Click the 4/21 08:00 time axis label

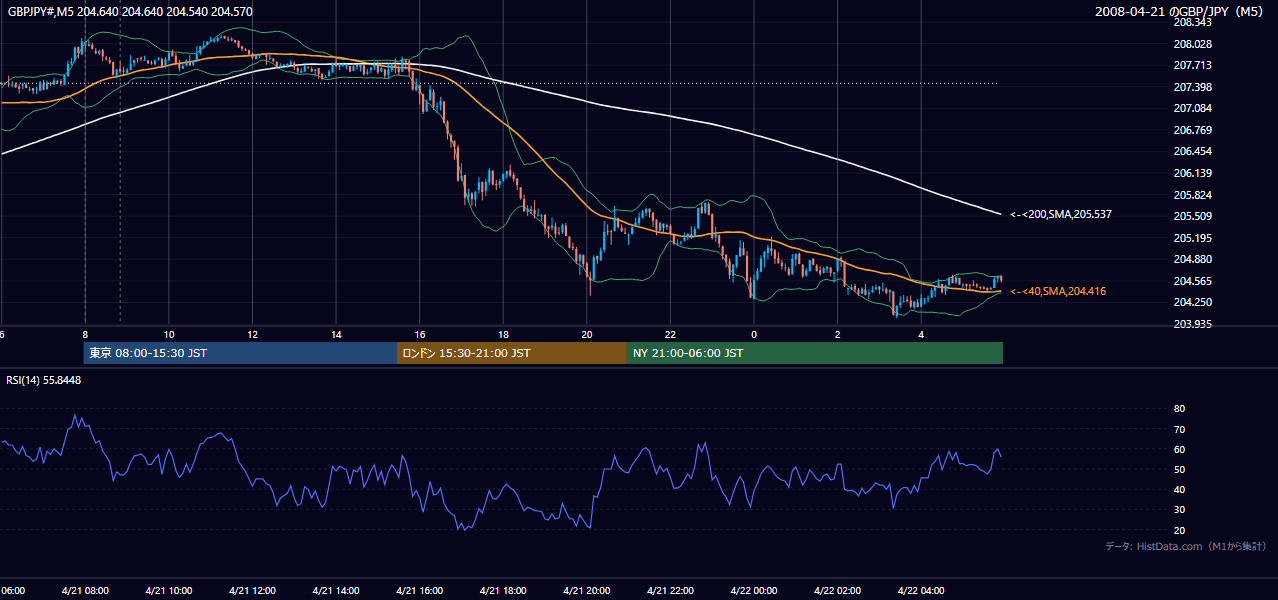click(85, 590)
